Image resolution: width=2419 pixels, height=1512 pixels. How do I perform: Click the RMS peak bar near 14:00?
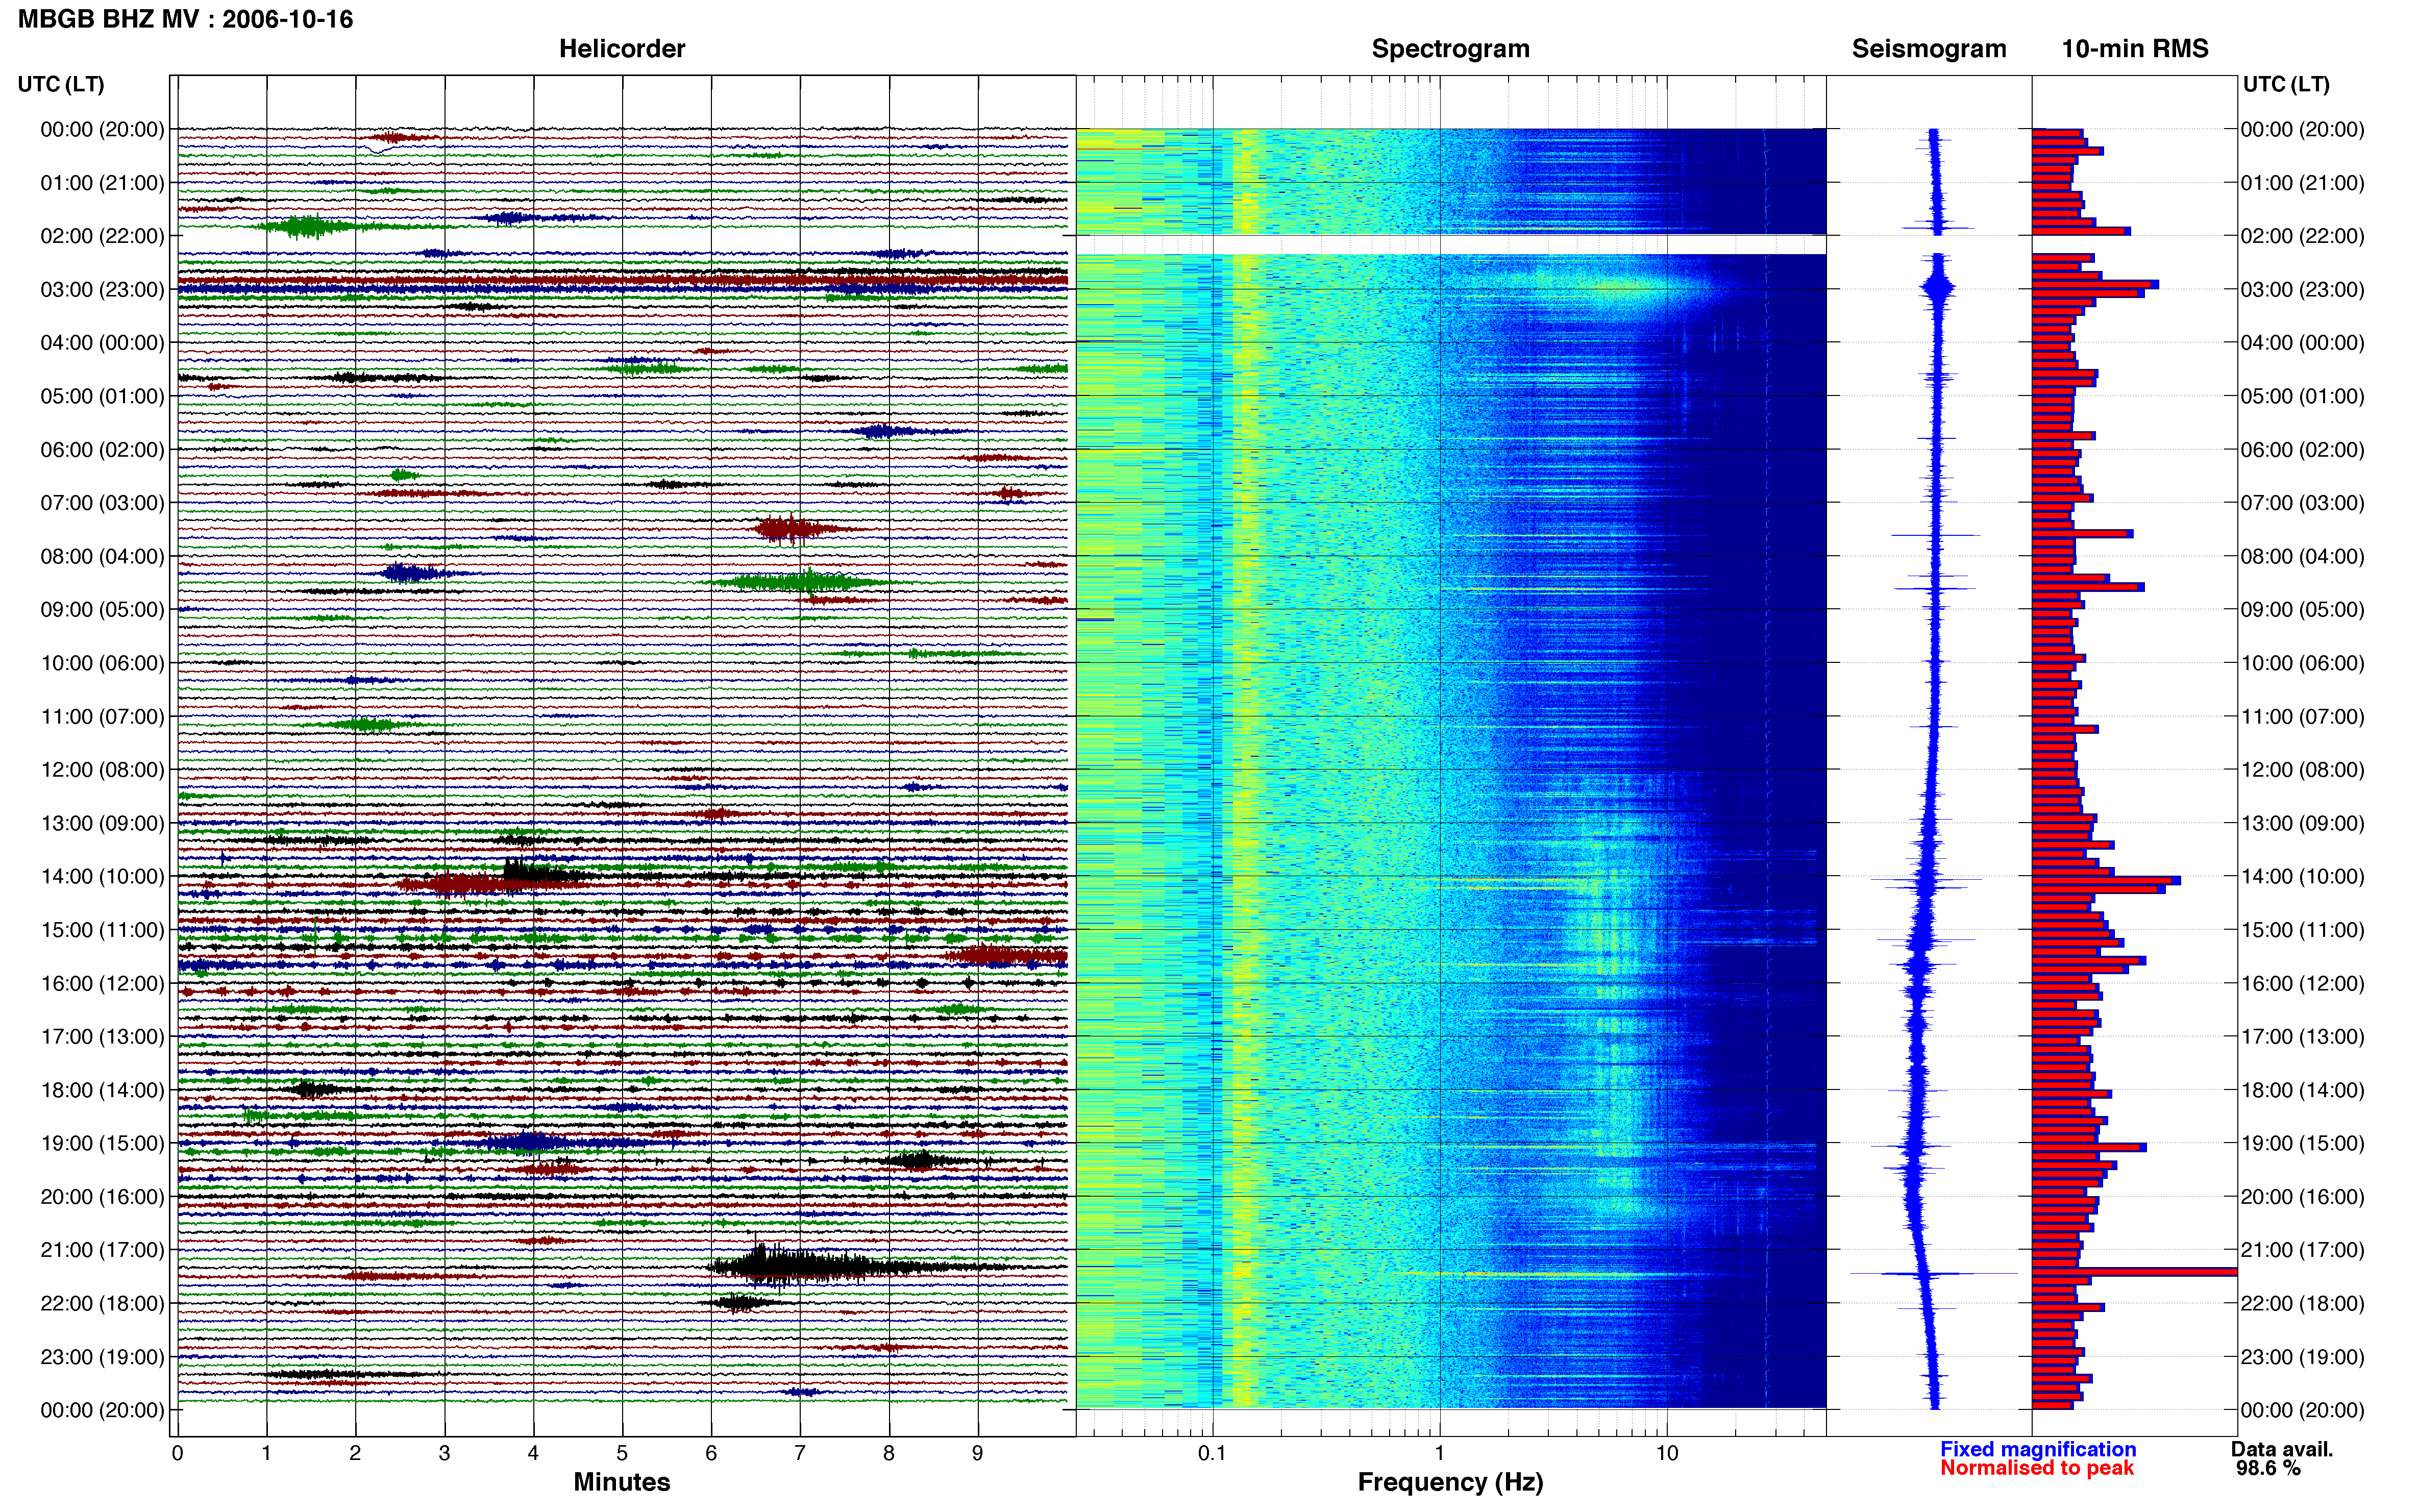(x=2106, y=880)
